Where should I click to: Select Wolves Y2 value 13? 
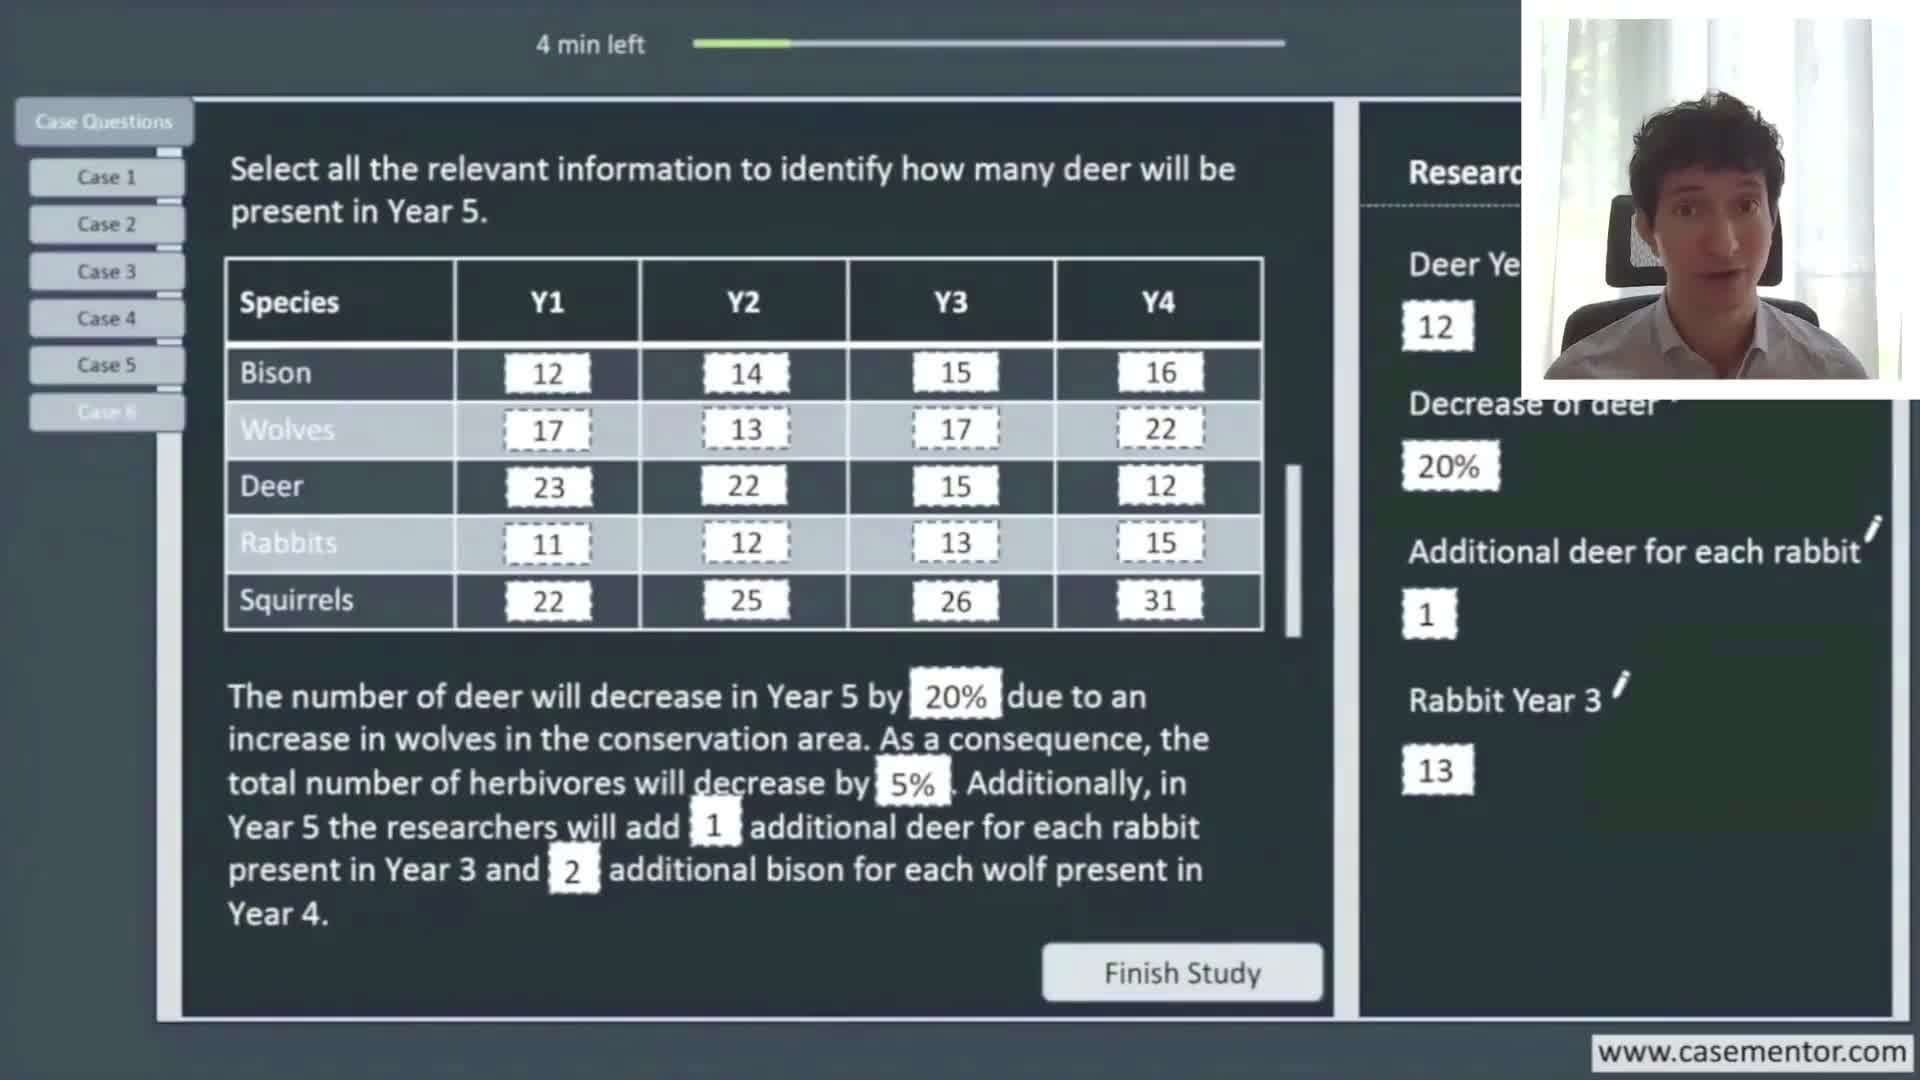coord(745,430)
